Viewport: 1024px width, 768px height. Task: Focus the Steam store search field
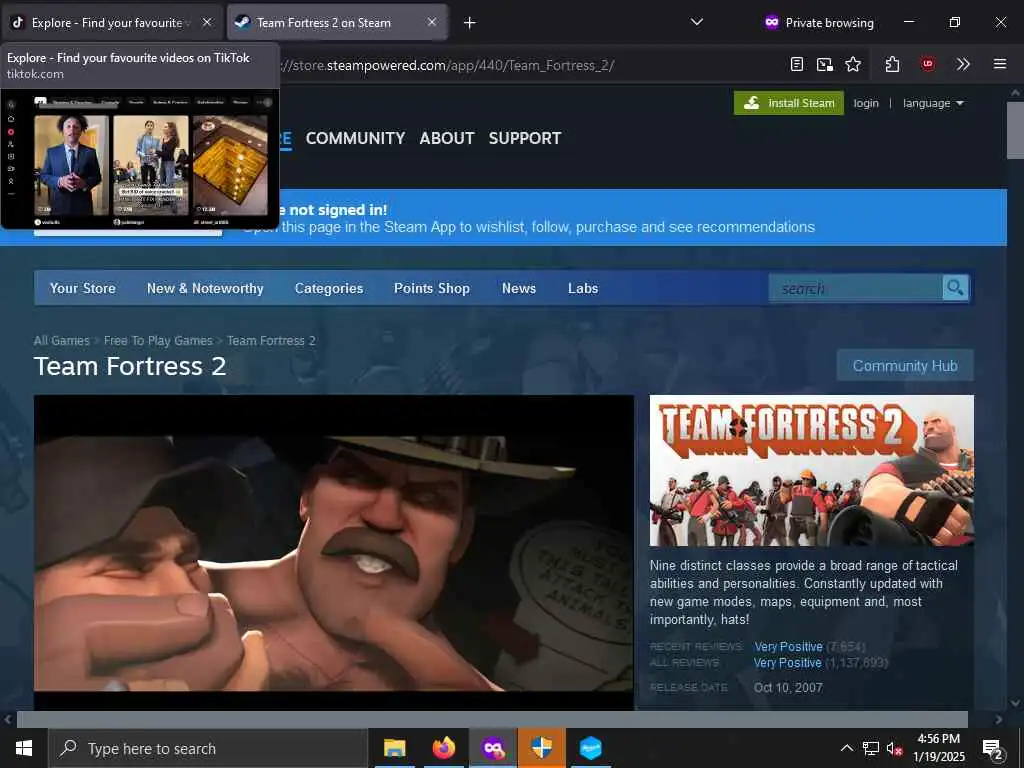tap(856, 288)
